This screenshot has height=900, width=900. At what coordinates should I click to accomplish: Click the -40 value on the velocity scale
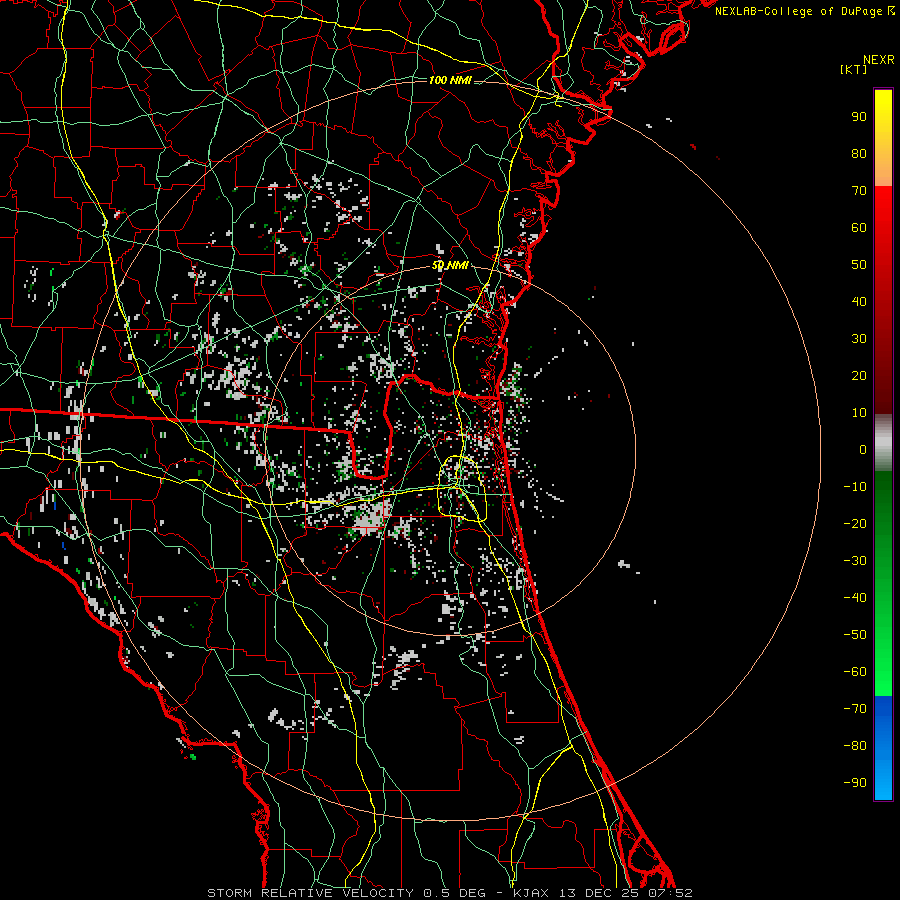coord(855,598)
